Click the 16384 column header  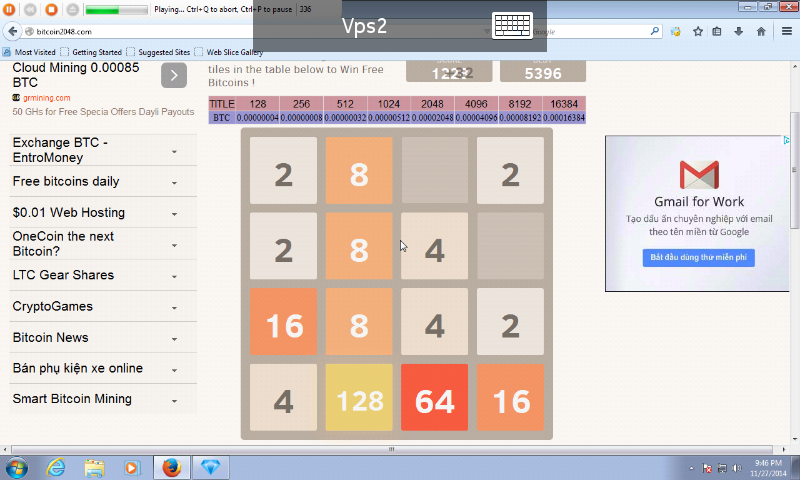[x=564, y=104]
